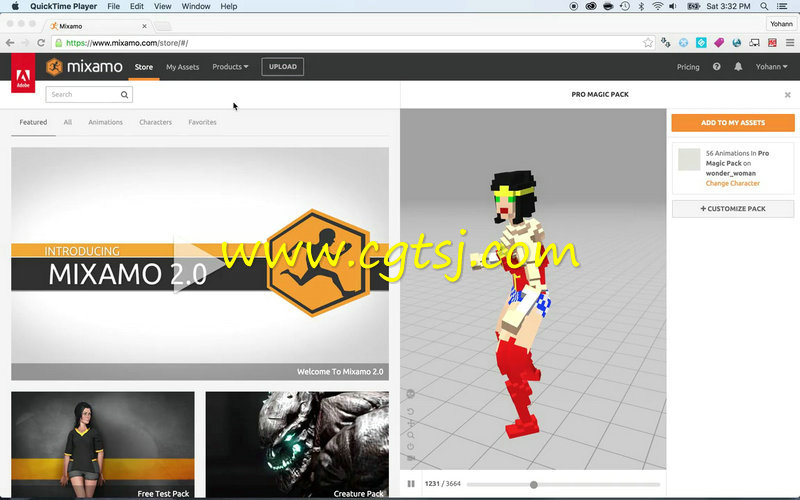
Task: Go to the My Assets tab
Action: point(182,67)
